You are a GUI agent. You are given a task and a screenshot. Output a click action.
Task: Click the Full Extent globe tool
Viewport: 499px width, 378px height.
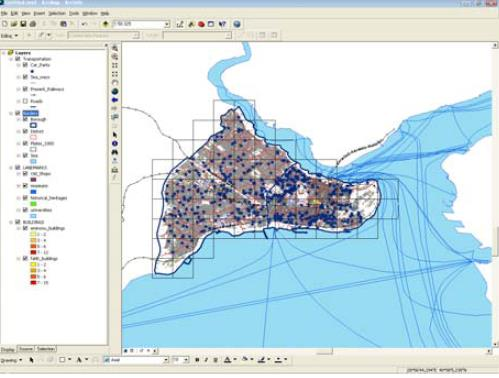(x=115, y=91)
